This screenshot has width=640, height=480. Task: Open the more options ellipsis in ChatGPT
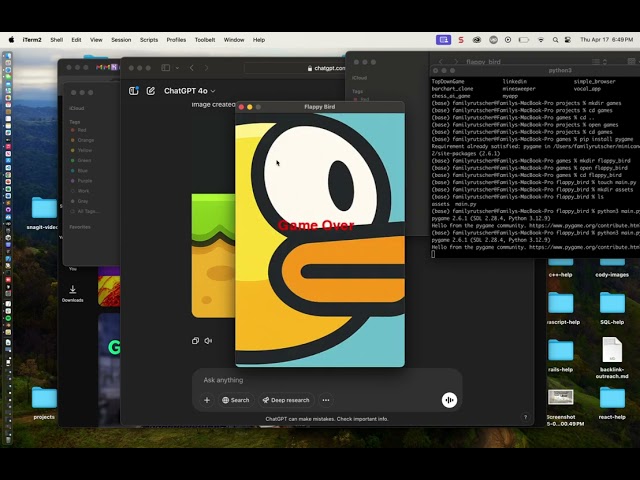click(326, 400)
